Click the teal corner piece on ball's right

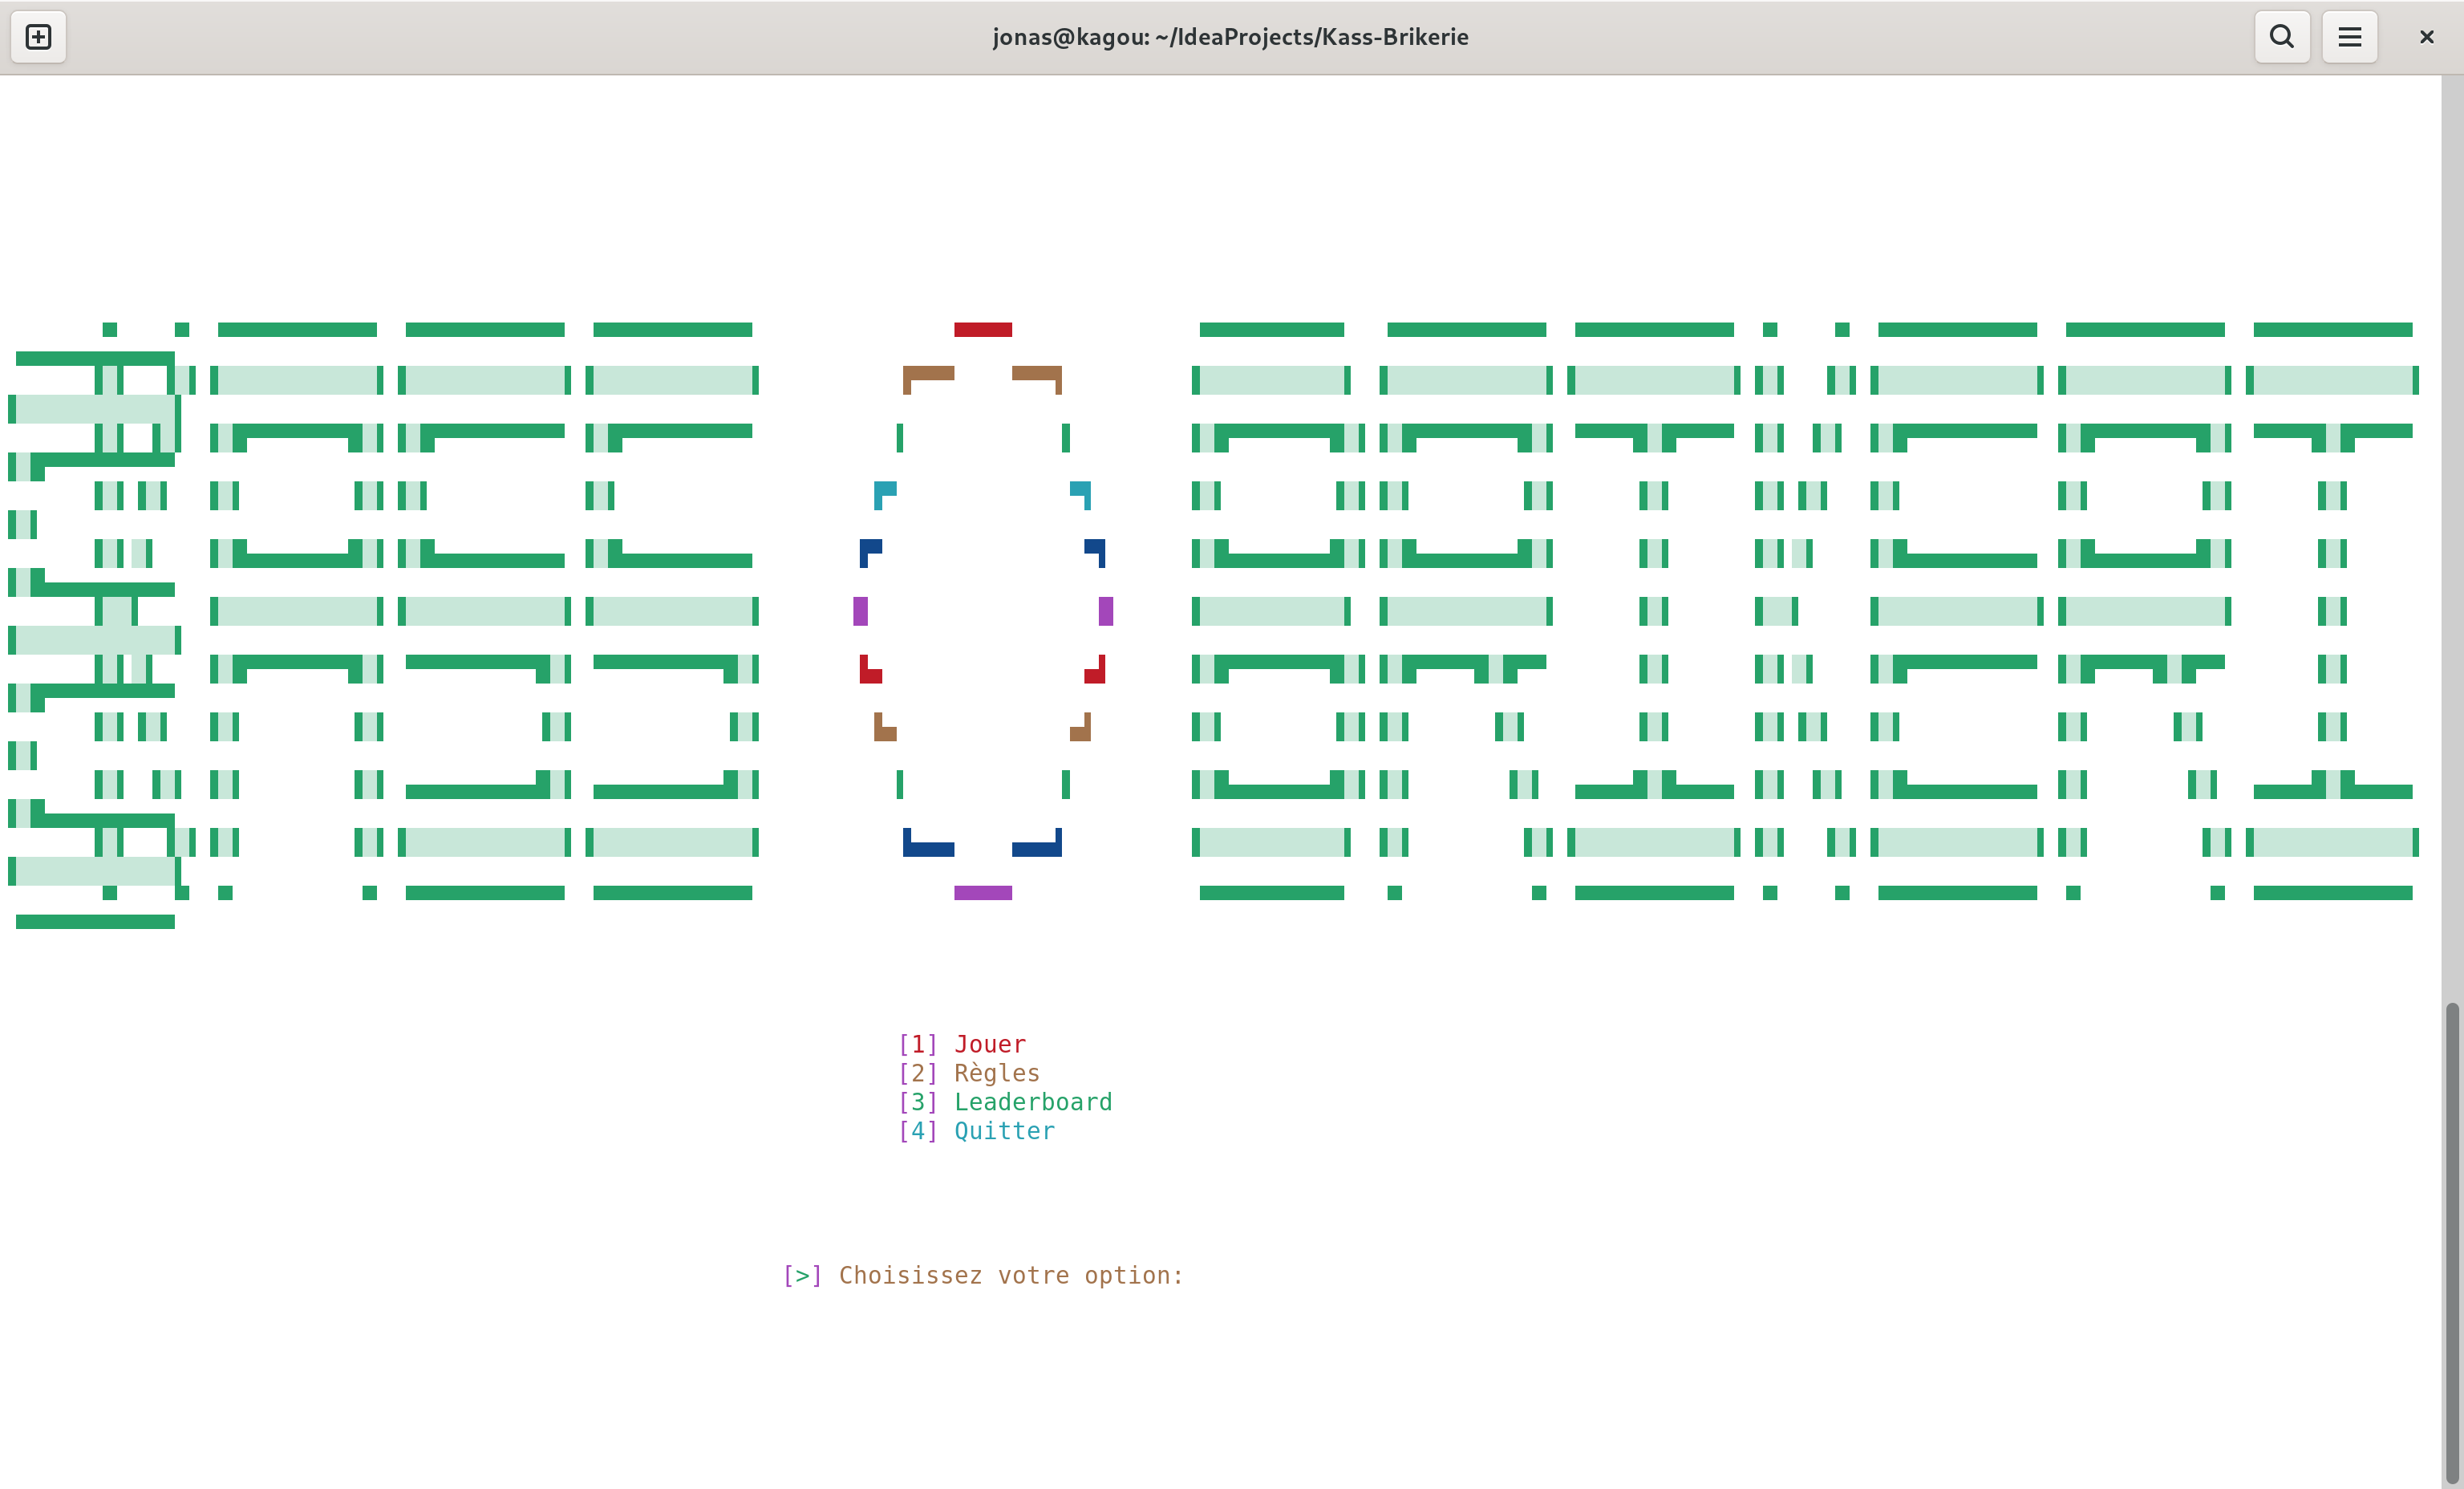pos(1080,495)
